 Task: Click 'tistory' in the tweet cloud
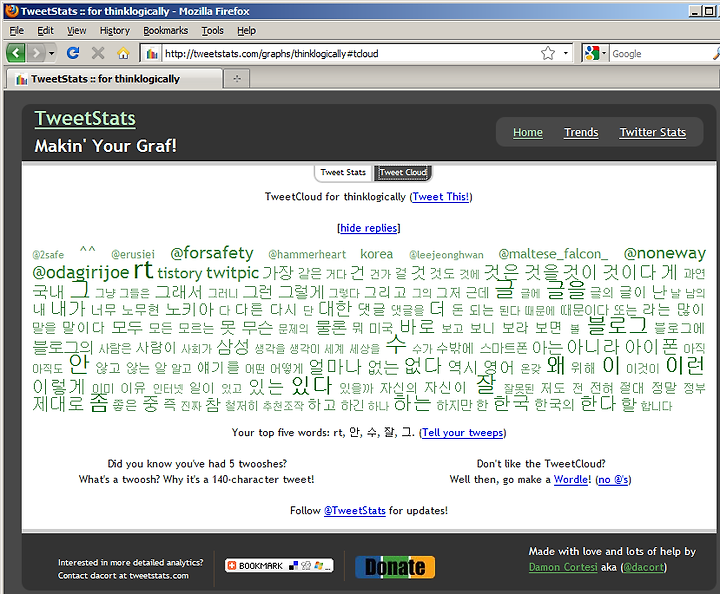click(180, 273)
